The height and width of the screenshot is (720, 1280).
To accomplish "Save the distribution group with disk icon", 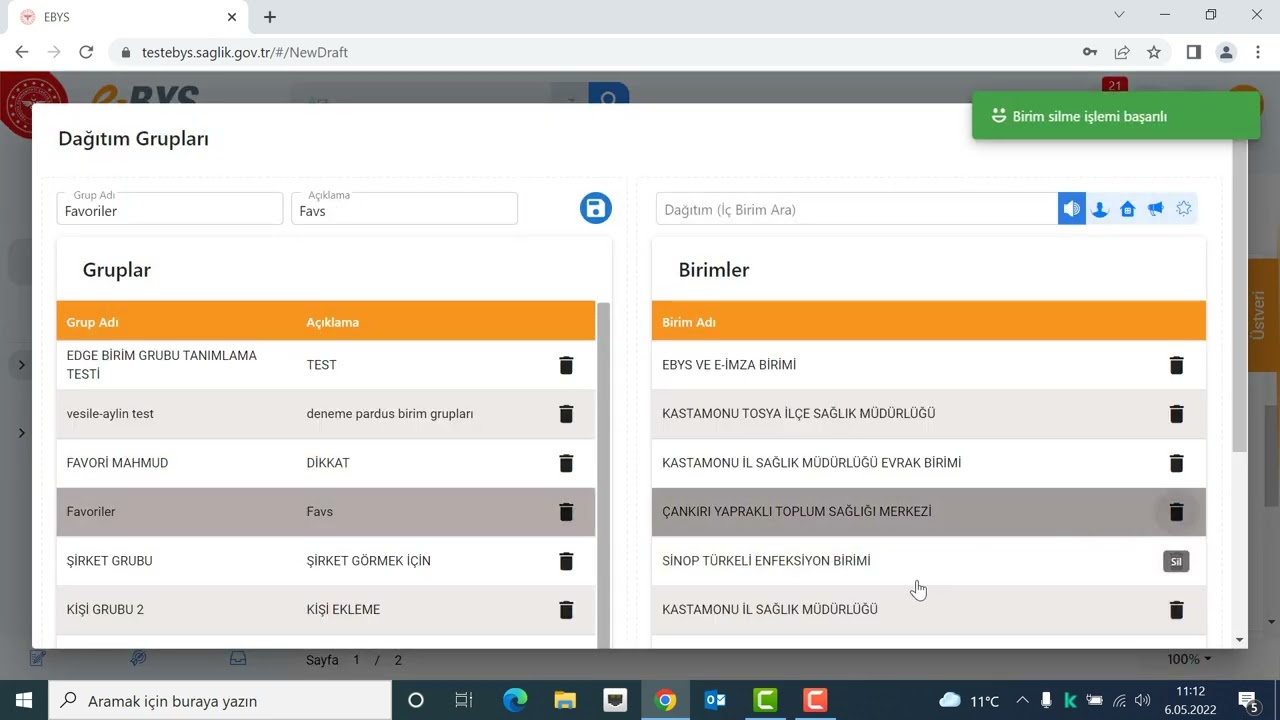I will pyautogui.click(x=595, y=208).
